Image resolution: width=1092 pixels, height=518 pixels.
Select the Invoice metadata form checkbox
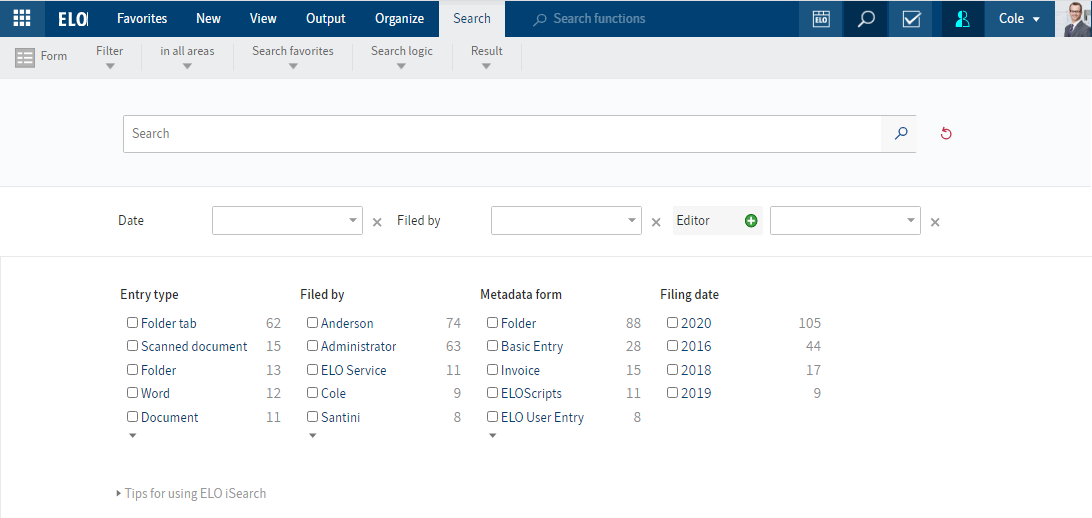pyautogui.click(x=493, y=370)
